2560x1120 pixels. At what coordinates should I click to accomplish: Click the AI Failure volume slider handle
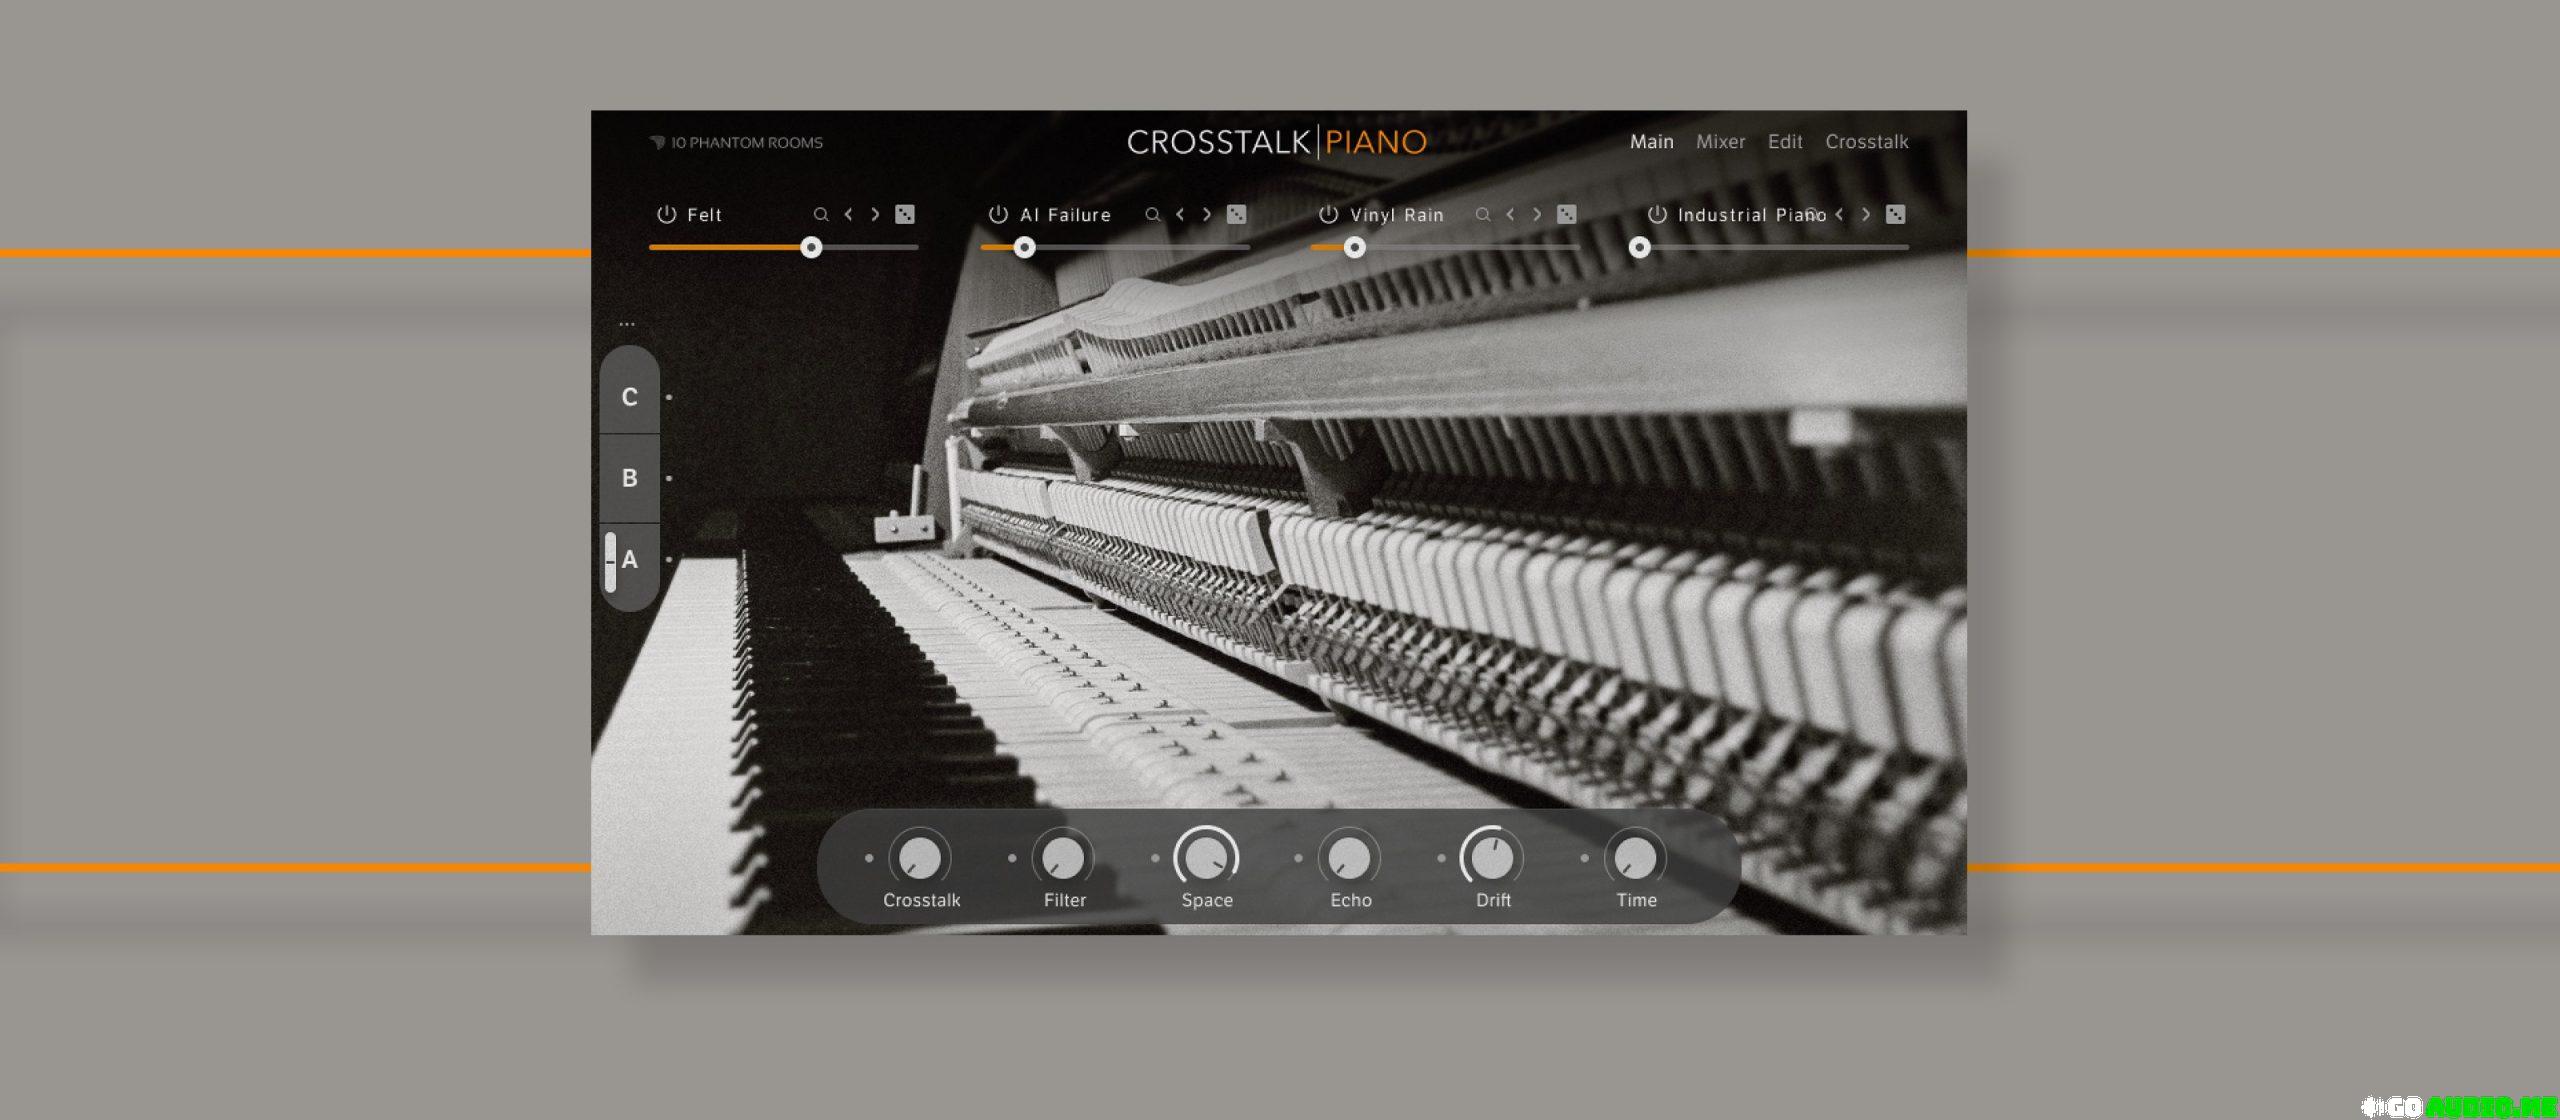coord(1024,247)
